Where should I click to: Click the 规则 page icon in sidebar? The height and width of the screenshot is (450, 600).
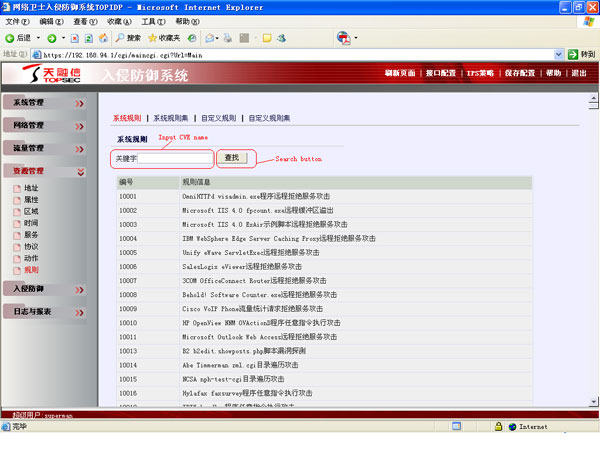(x=16, y=270)
